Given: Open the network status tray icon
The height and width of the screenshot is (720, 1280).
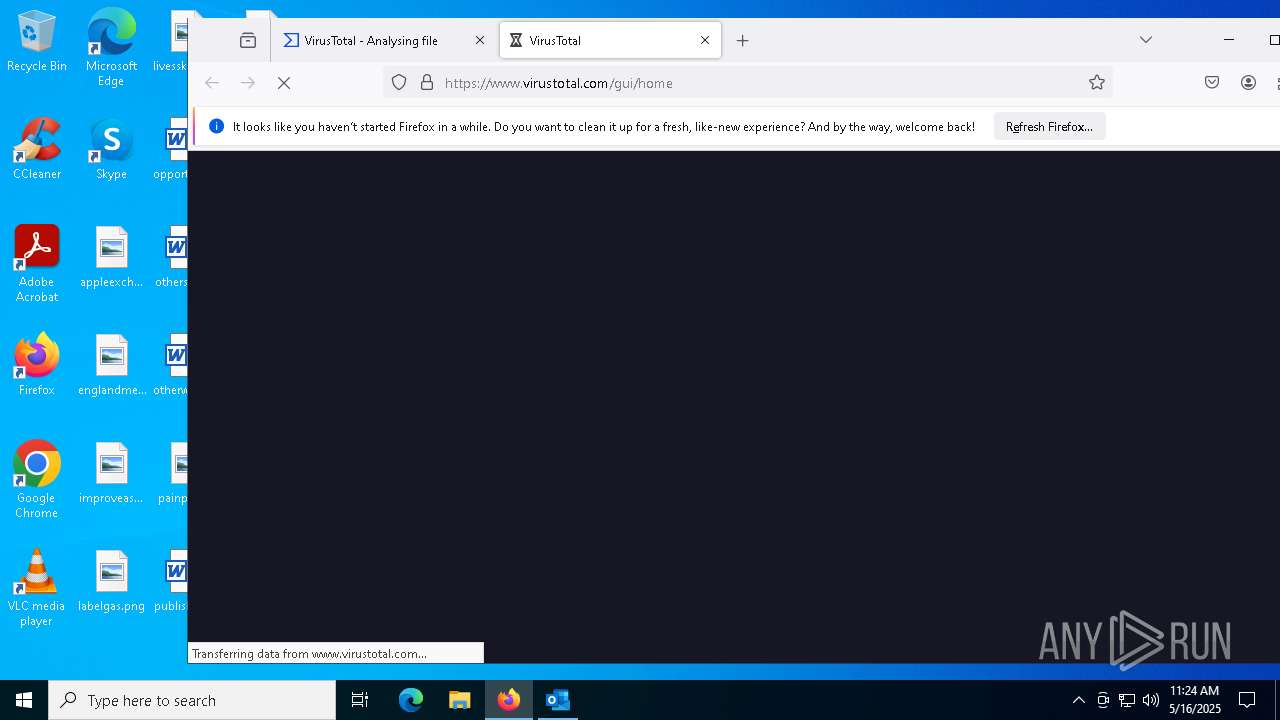Looking at the screenshot, I should 1127,700.
